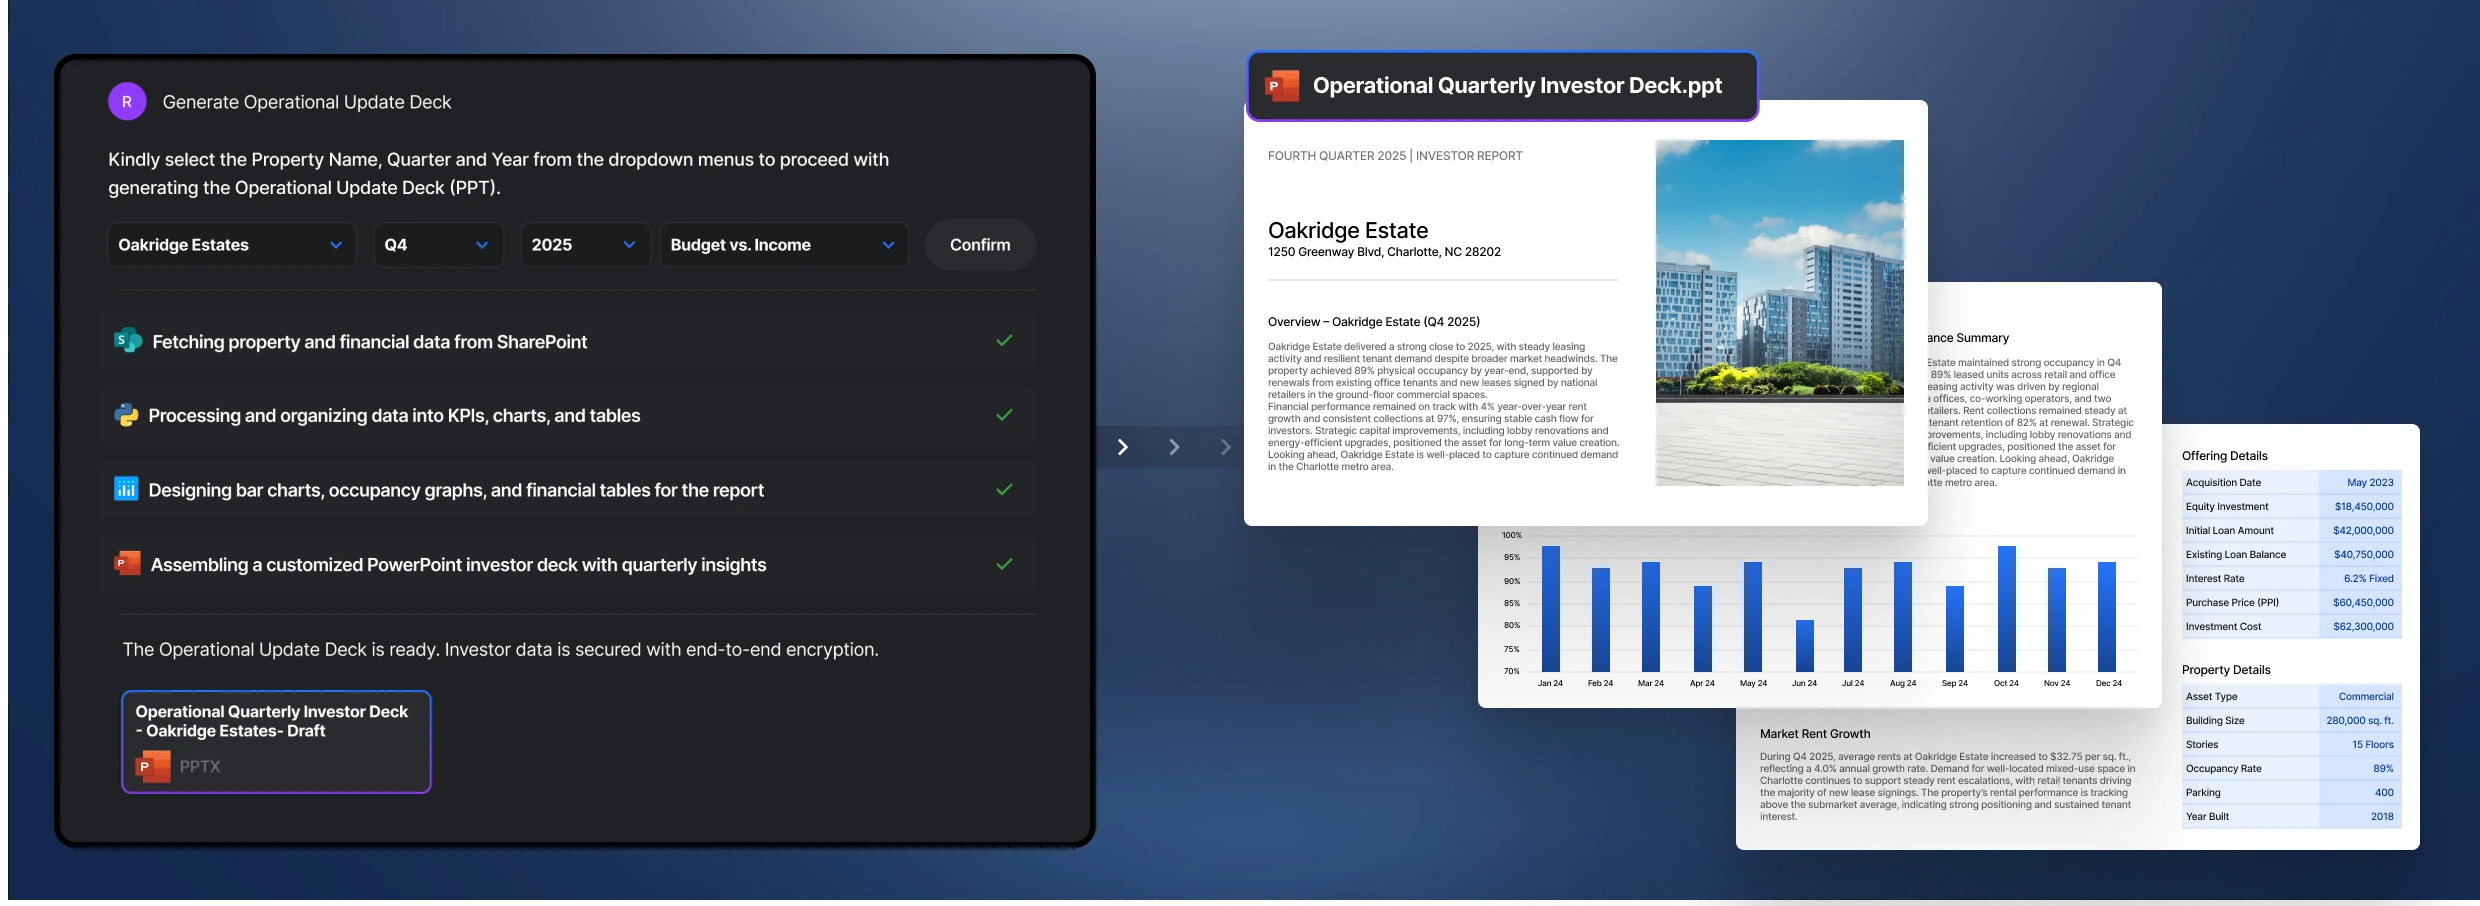Click the Jun 24 bar in occupancy chart
The height and width of the screenshot is (906, 2480).
(x=1805, y=645)
